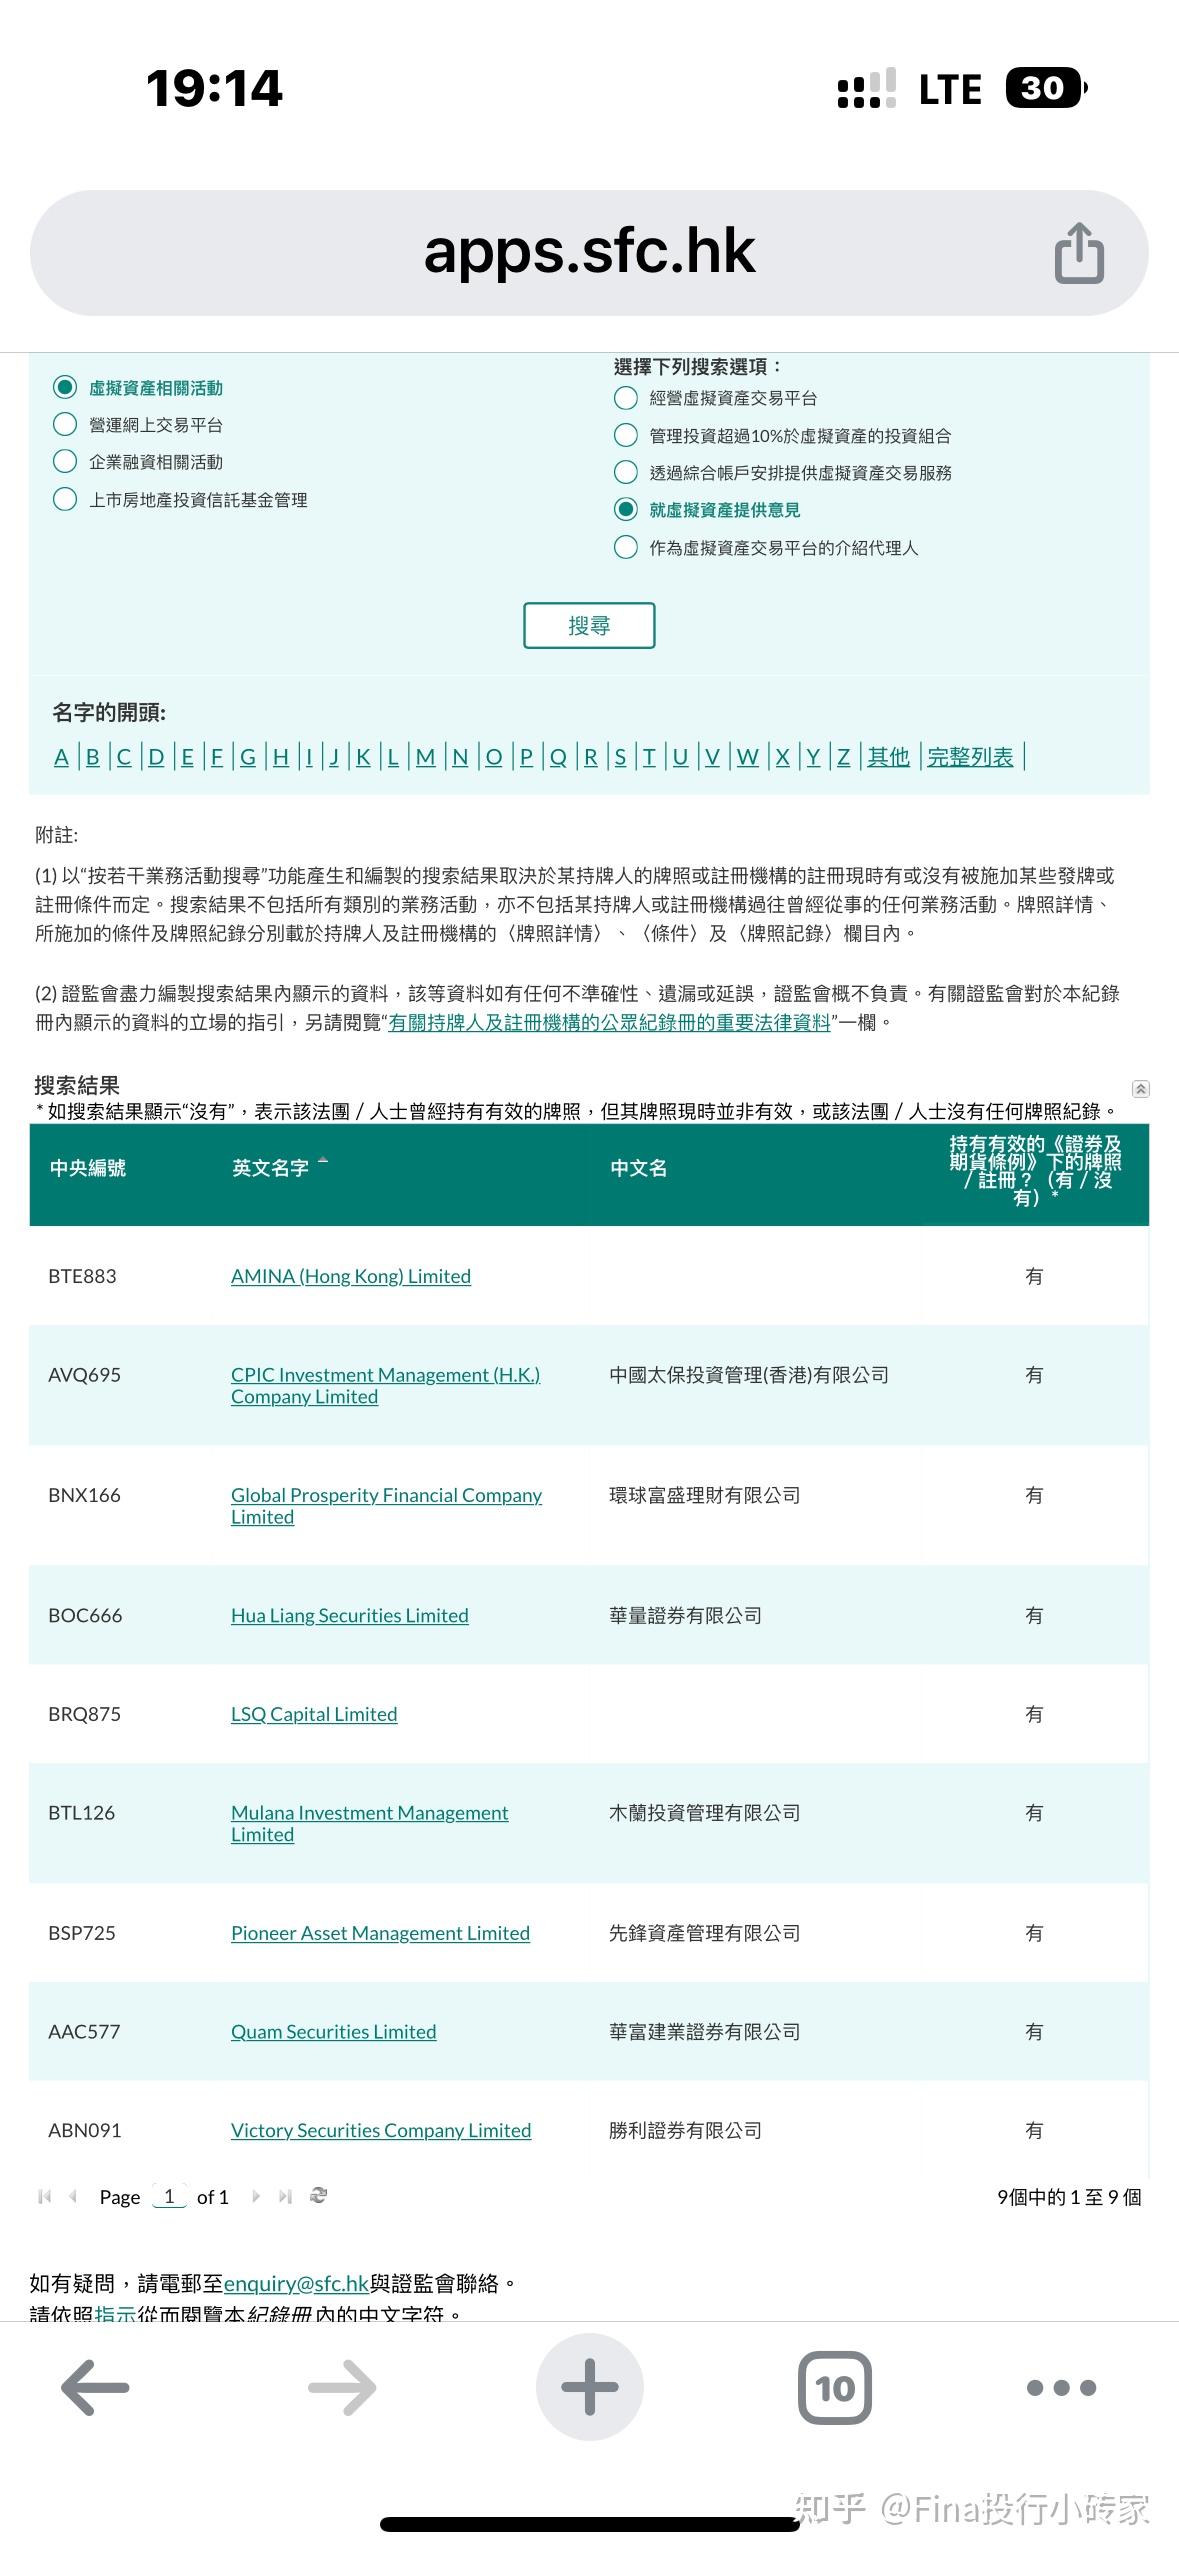
Task: Go back with the browser back arrow
Action: 95,2387
